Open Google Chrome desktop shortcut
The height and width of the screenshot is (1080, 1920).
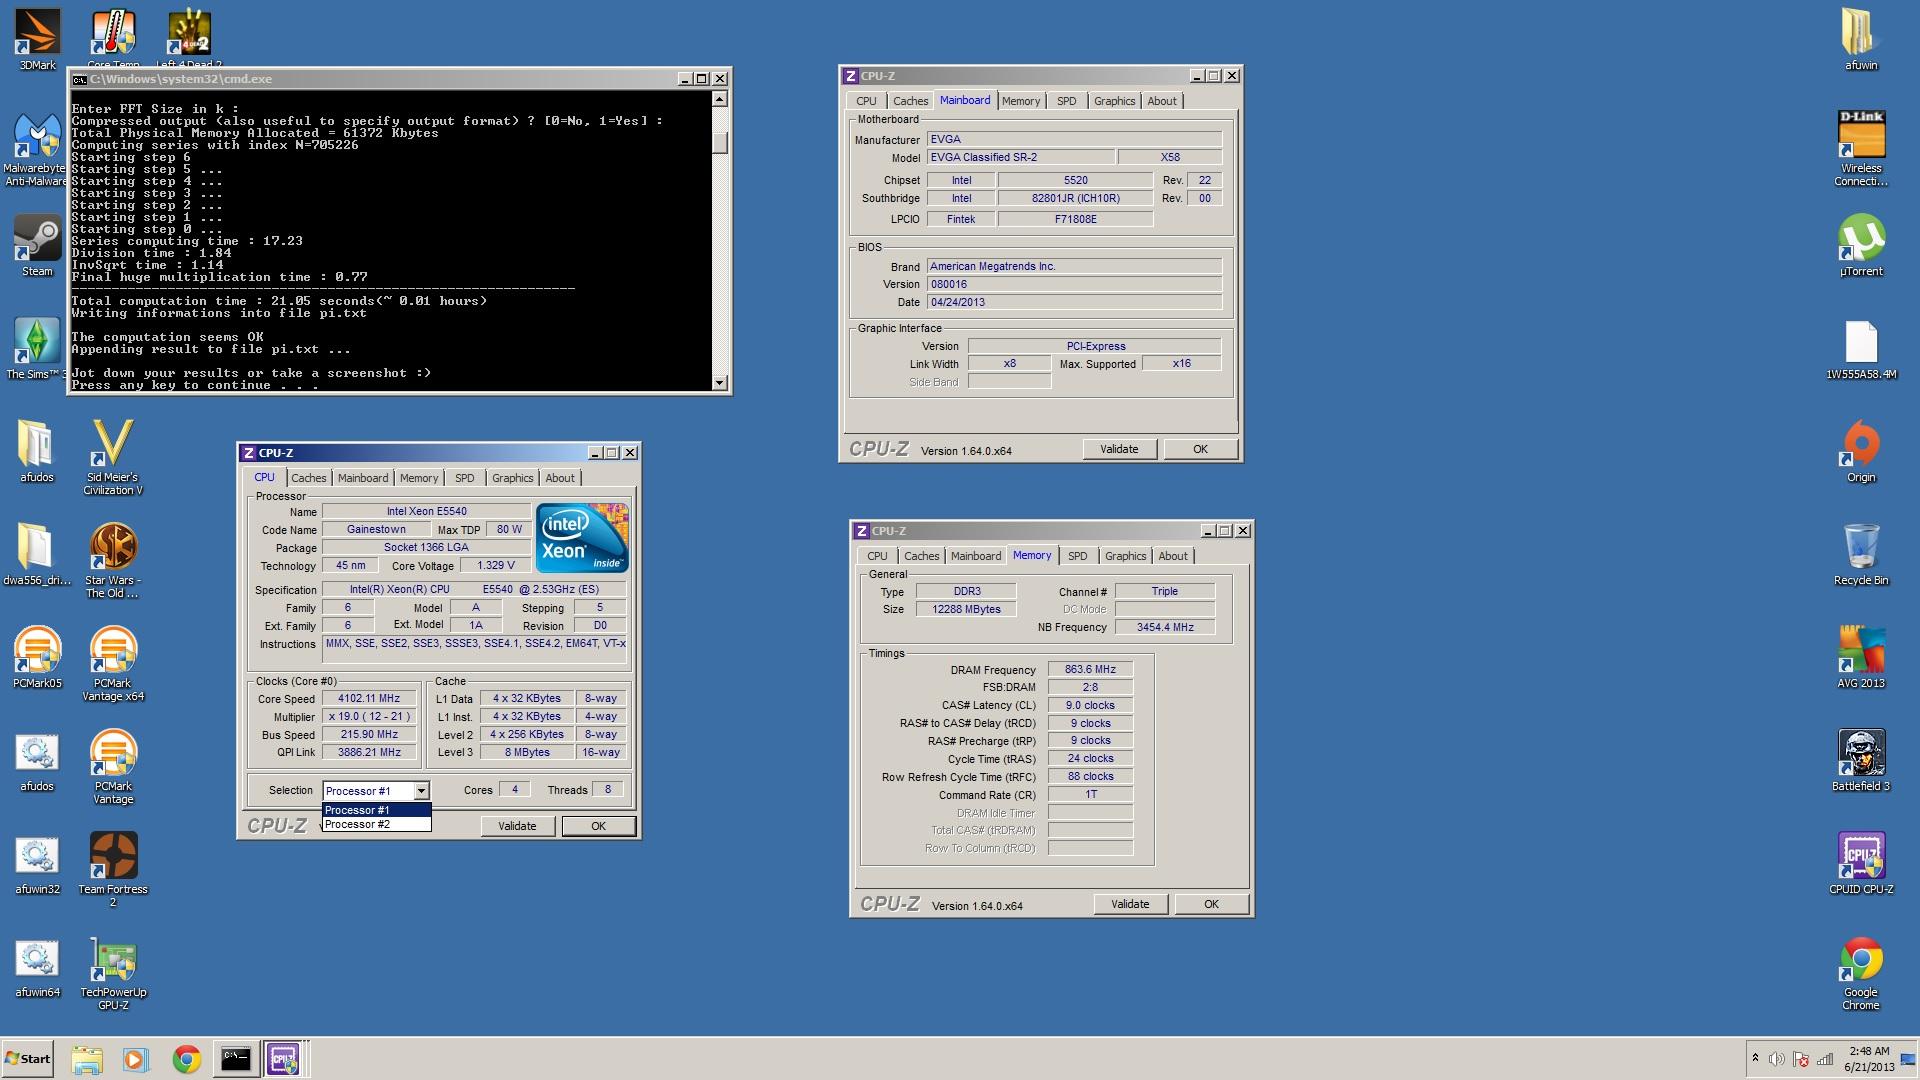pyautogui.click(x=1861, y=972)
